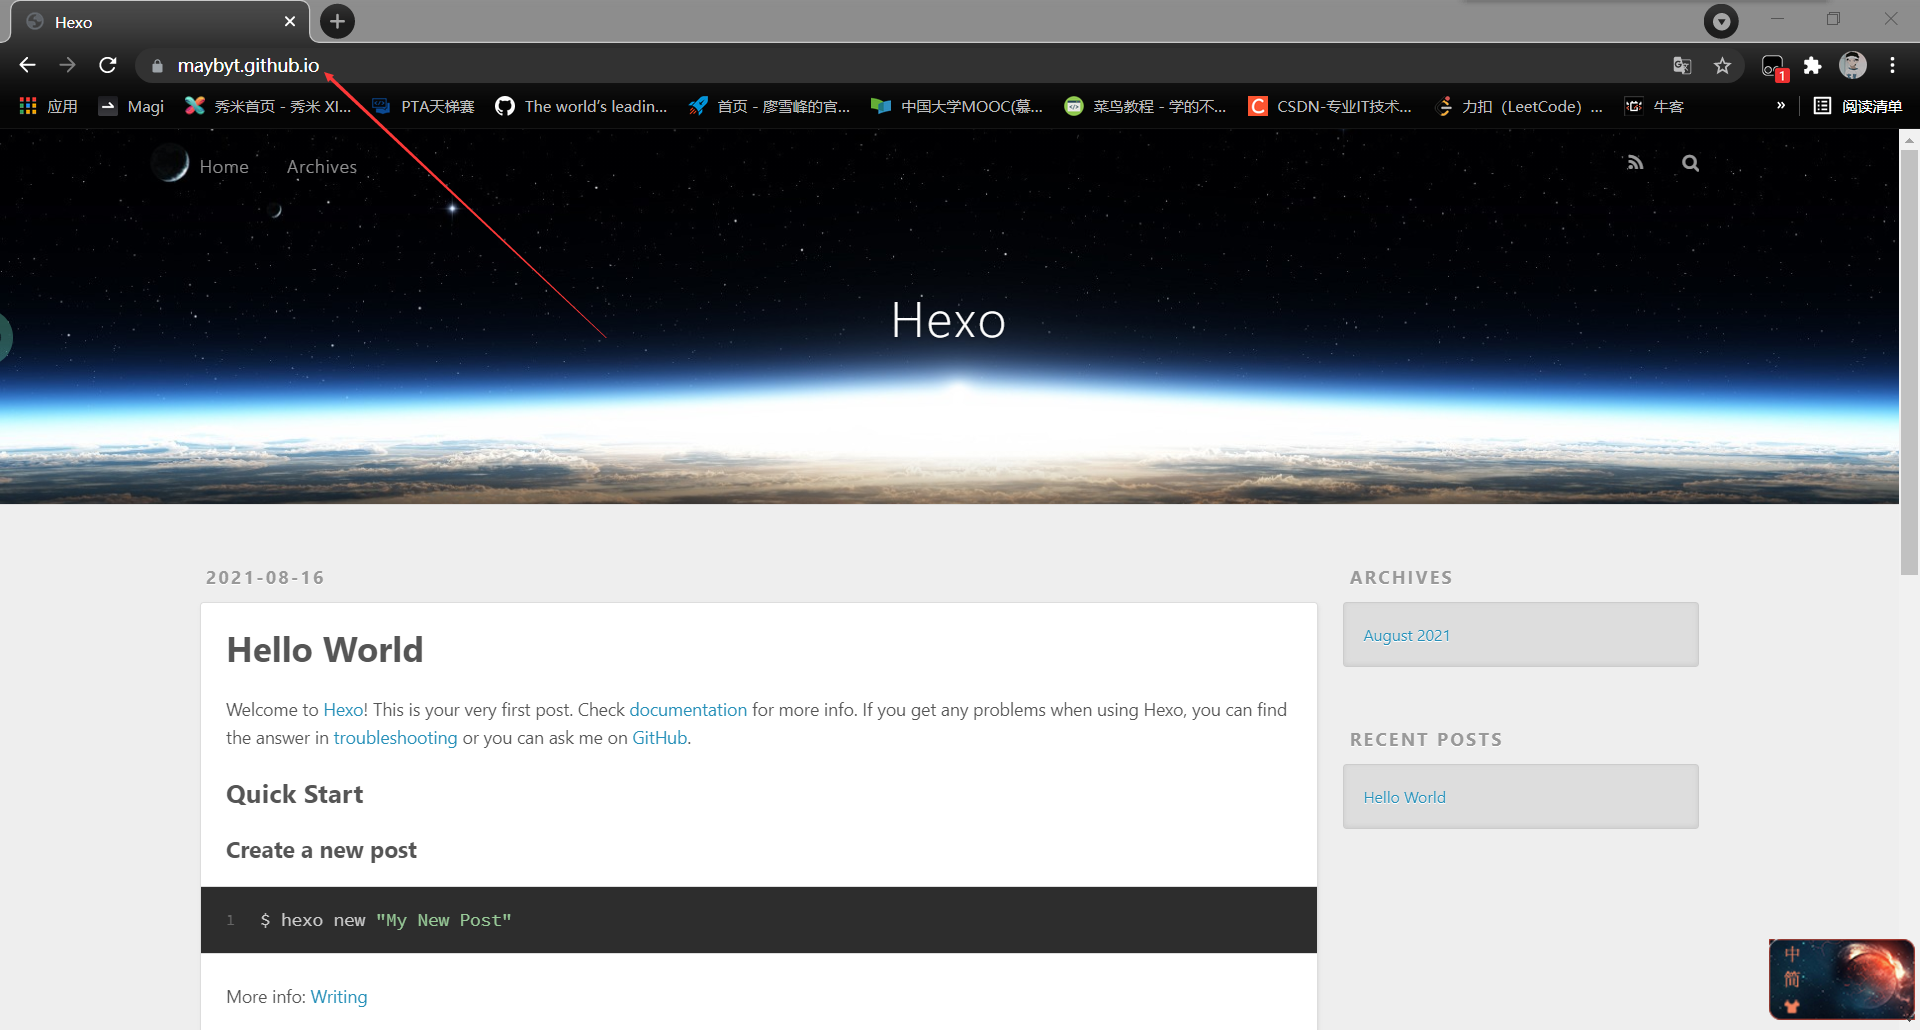1920x1030 pixels.
Task: Click the hexo new code block
Action: (758, 920)
